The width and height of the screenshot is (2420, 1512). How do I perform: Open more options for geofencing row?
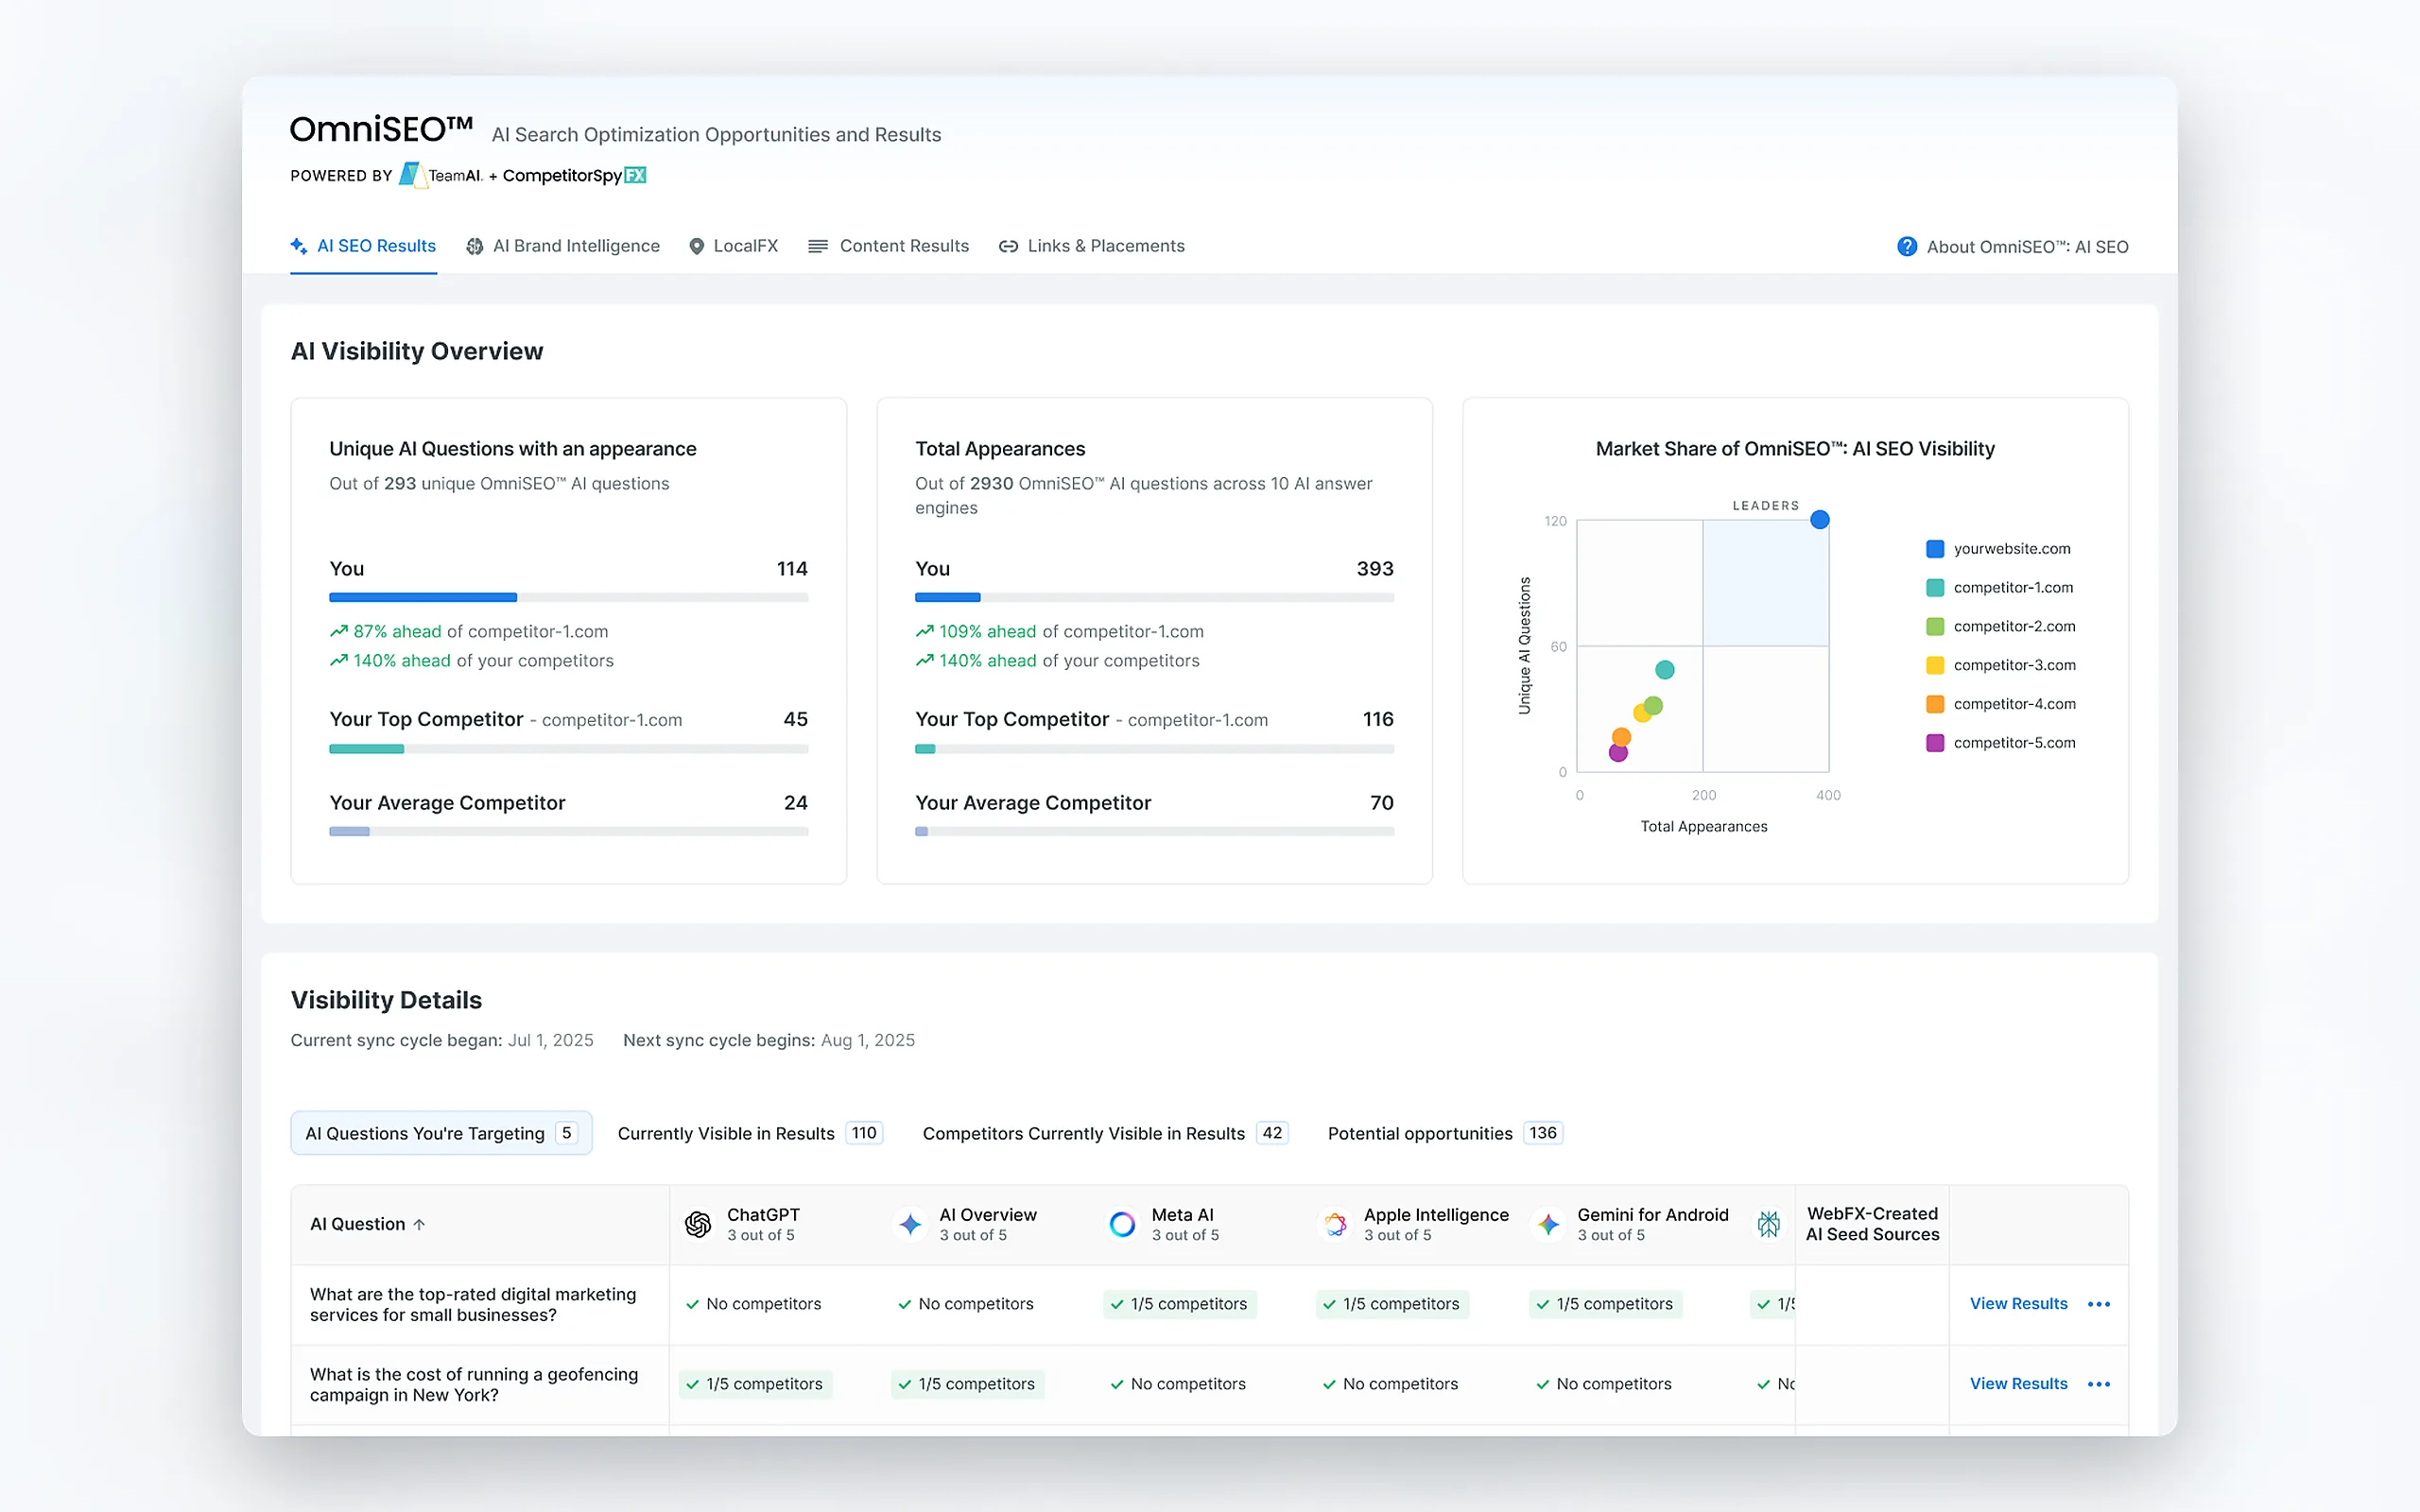(2099, 1384)
